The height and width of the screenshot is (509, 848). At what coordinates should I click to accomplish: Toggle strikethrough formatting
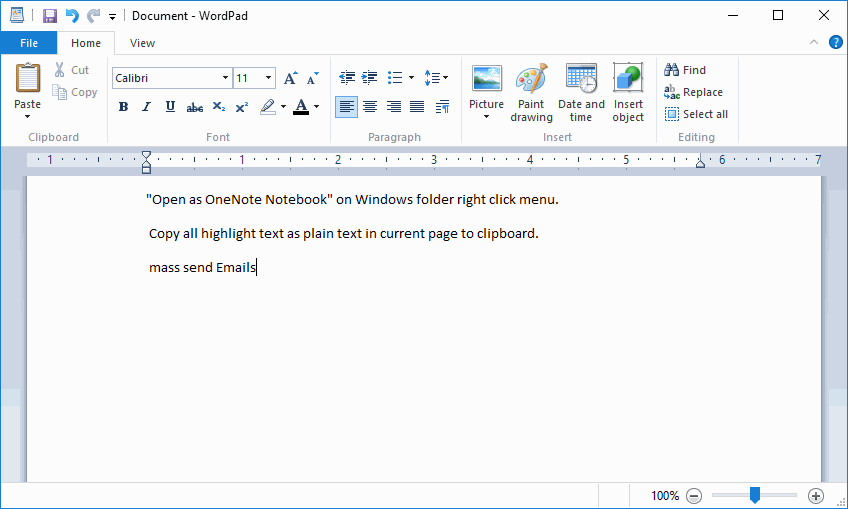(195, 107)
